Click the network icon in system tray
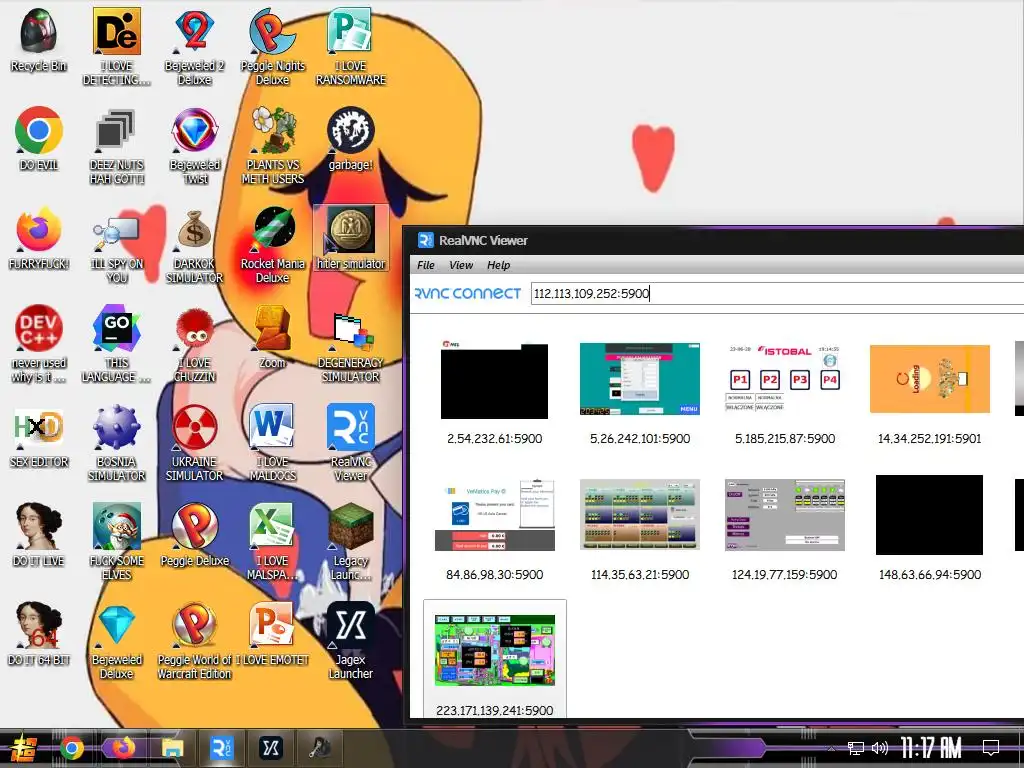 856,748
